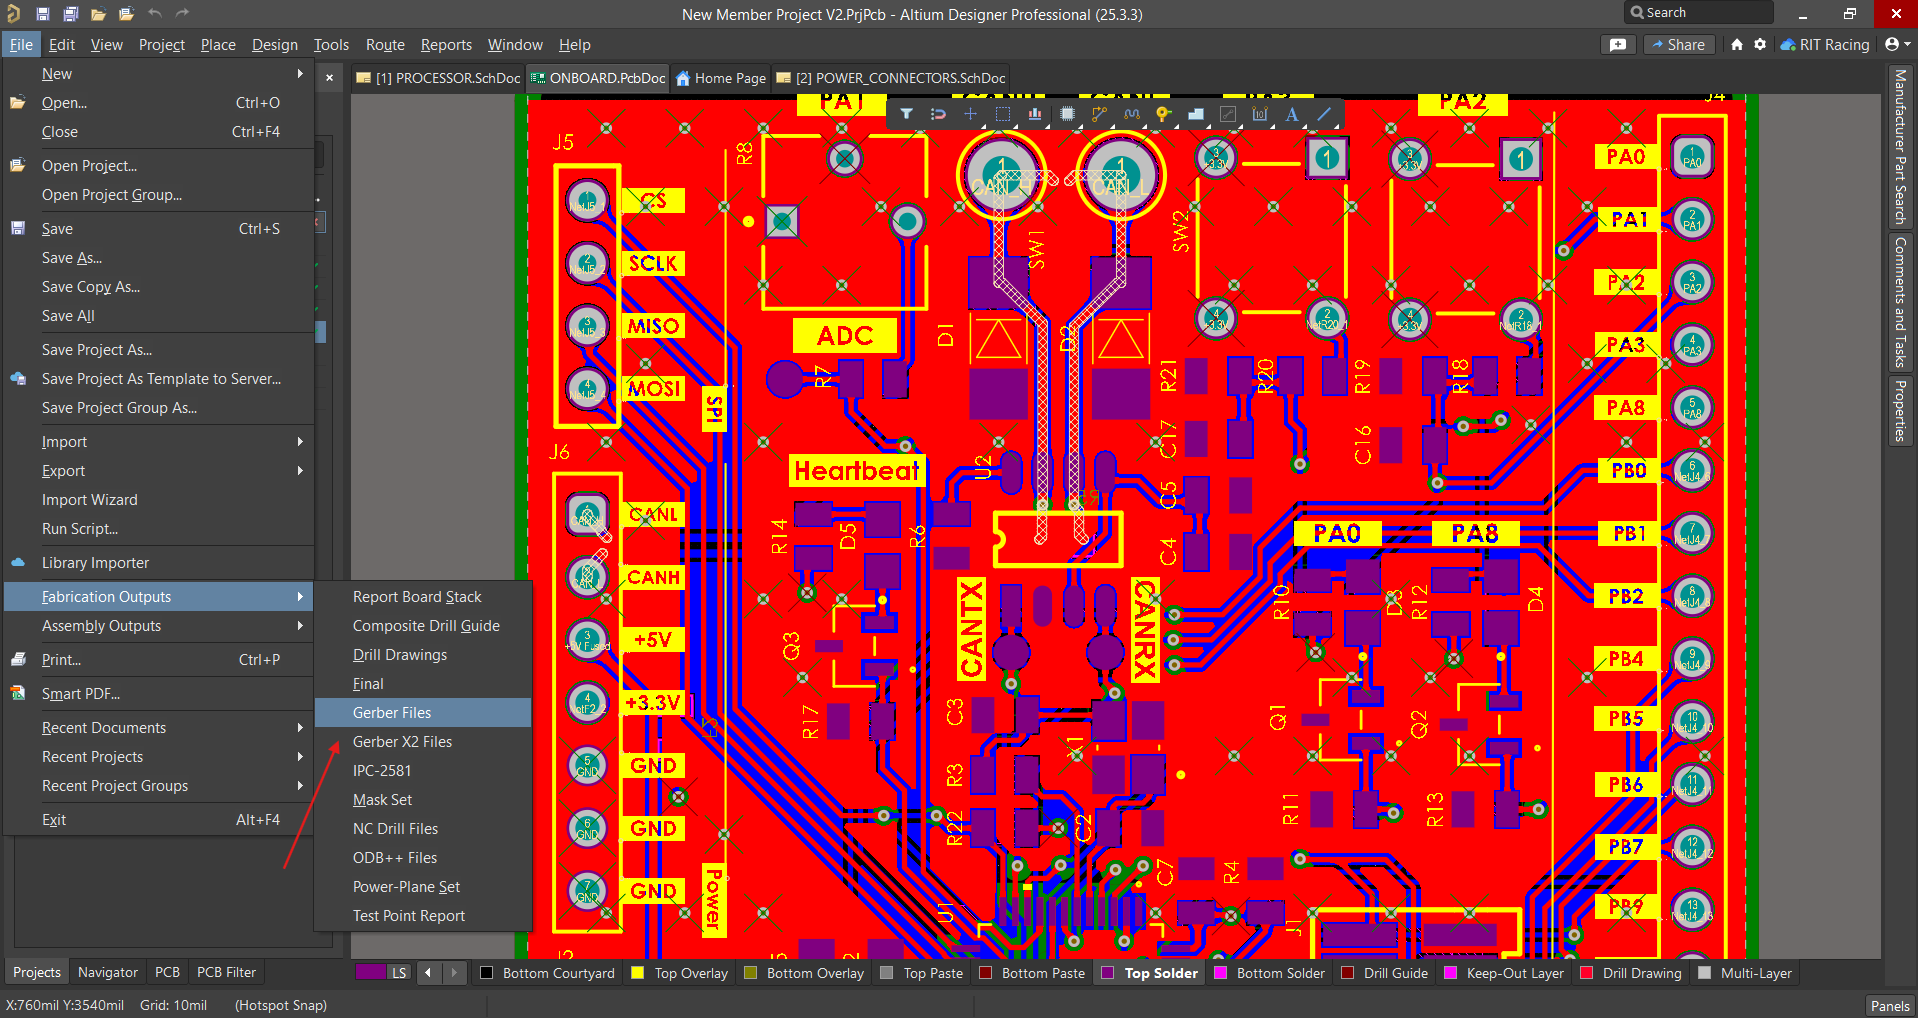This screenshot has height=1018, width=1918.
Task: Open Manufacturer Part Search side panel
Action: click(x=1900, y=147)
